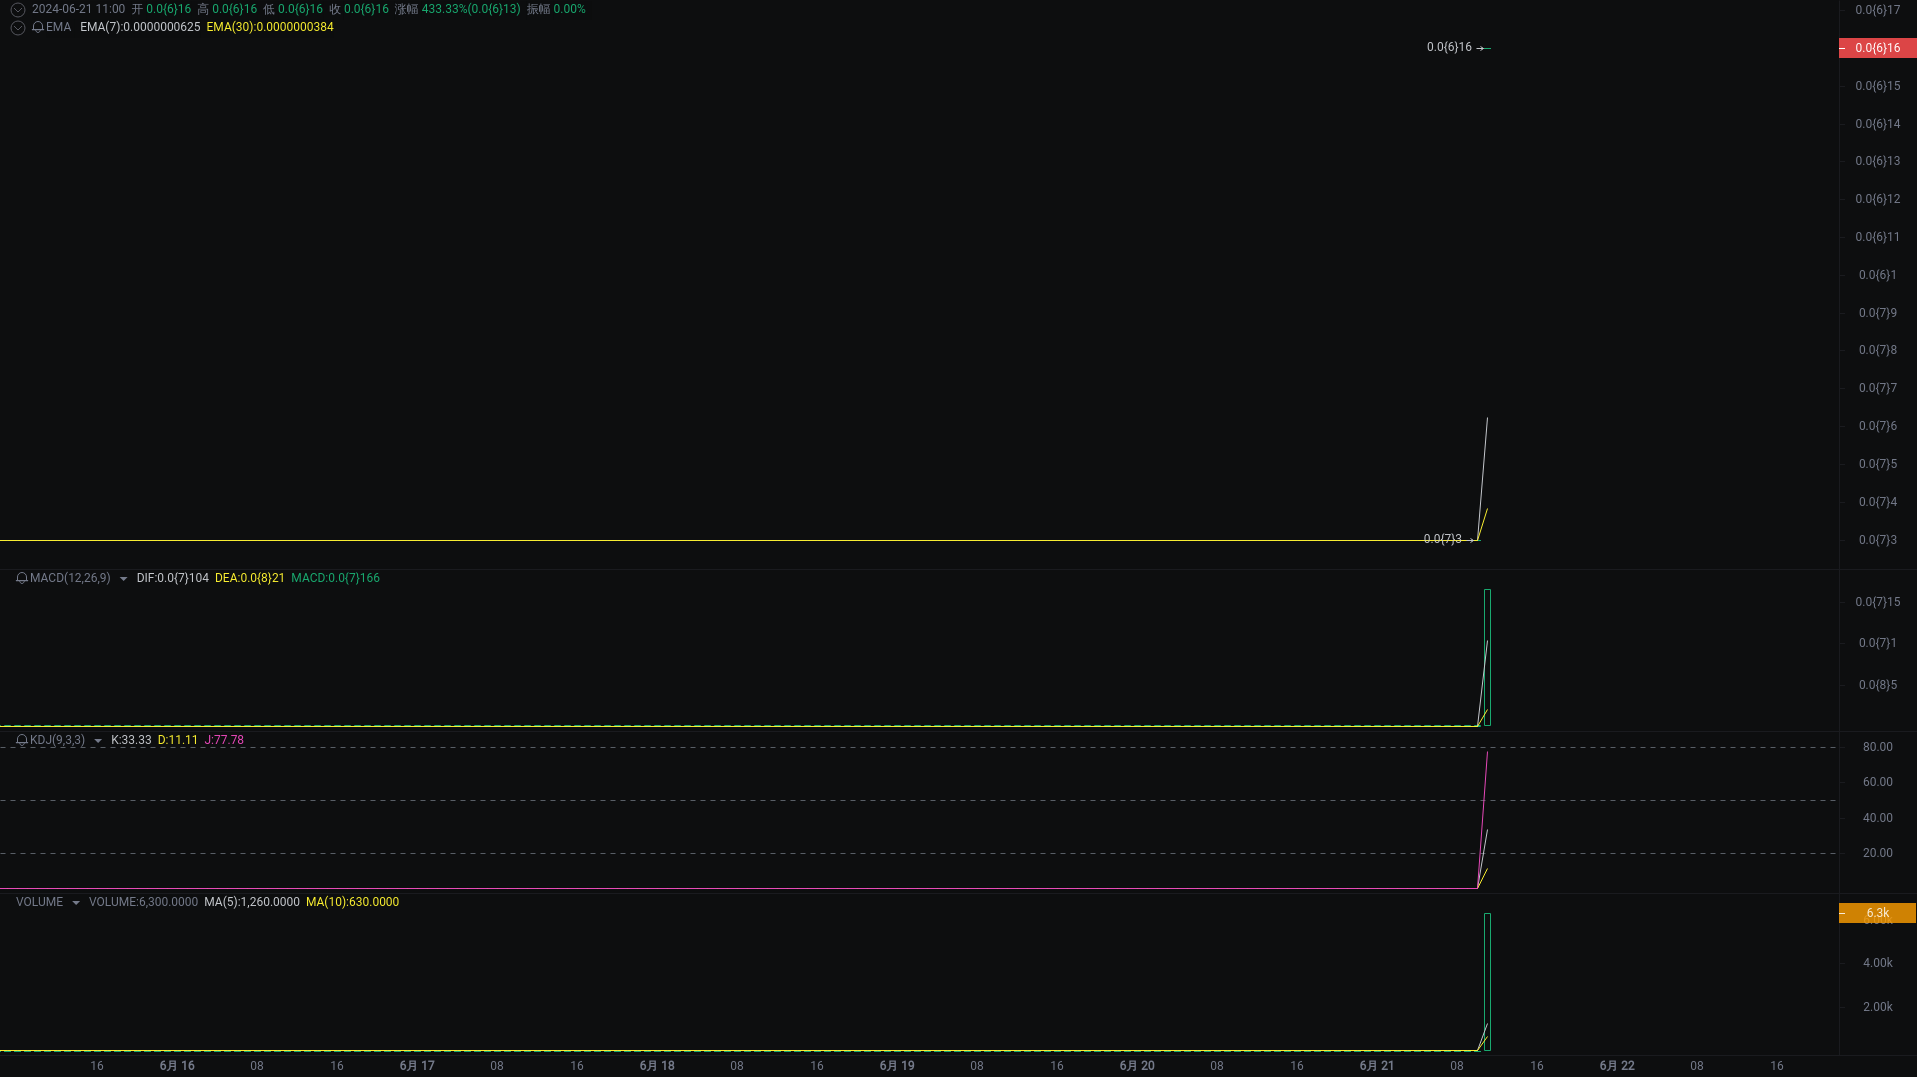
Task: Click the alert bell on the MACD indicator
Action: pyautogui.click(x=20, y=578)
